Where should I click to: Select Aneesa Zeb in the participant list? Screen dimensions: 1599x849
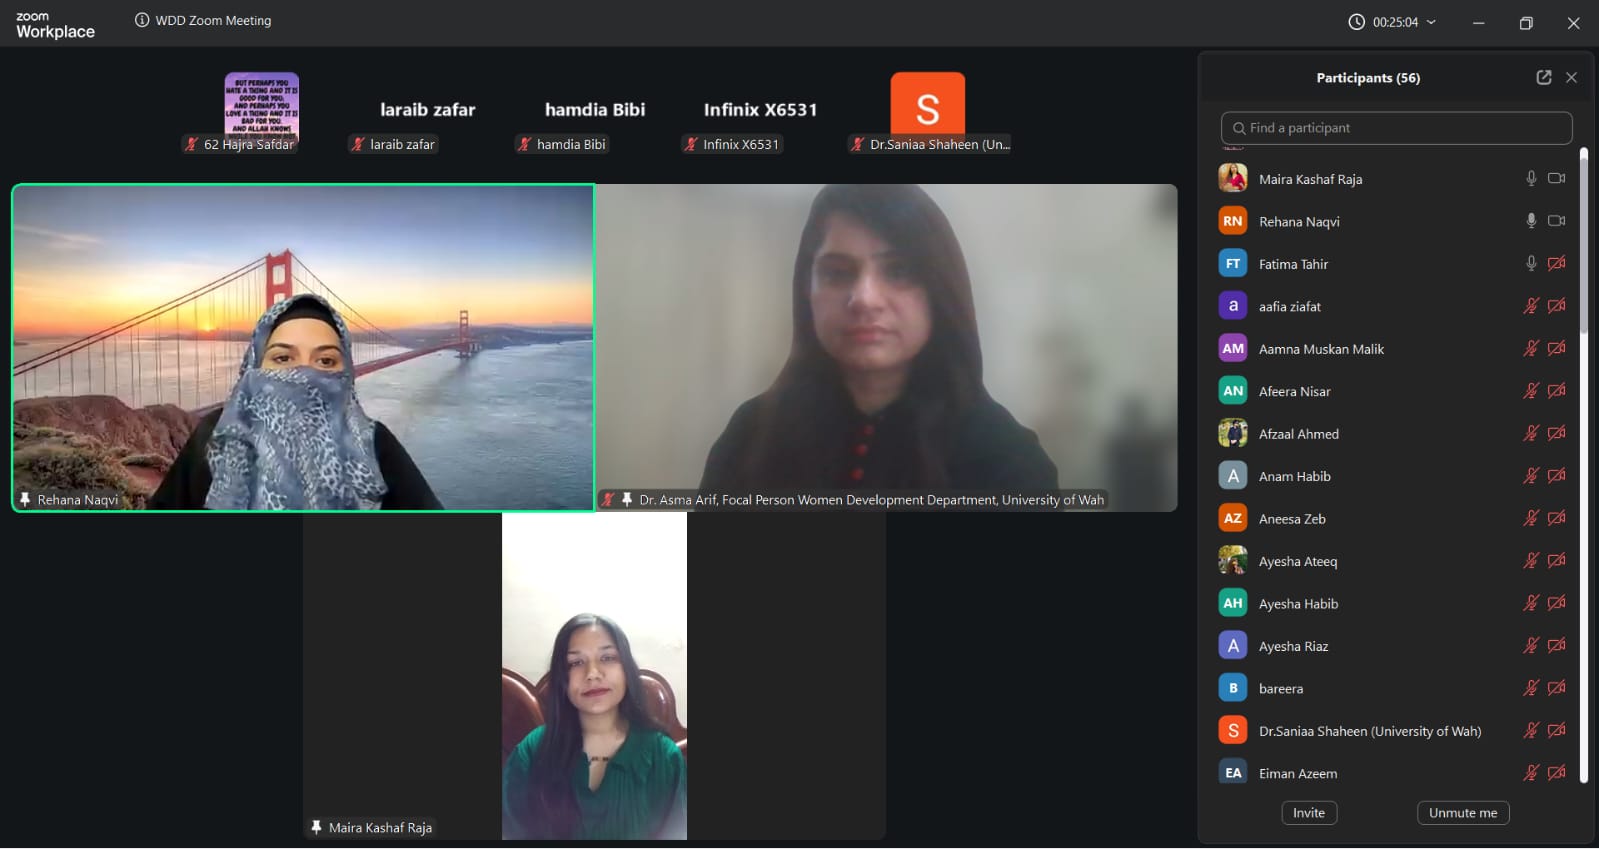click(1291, 519)
